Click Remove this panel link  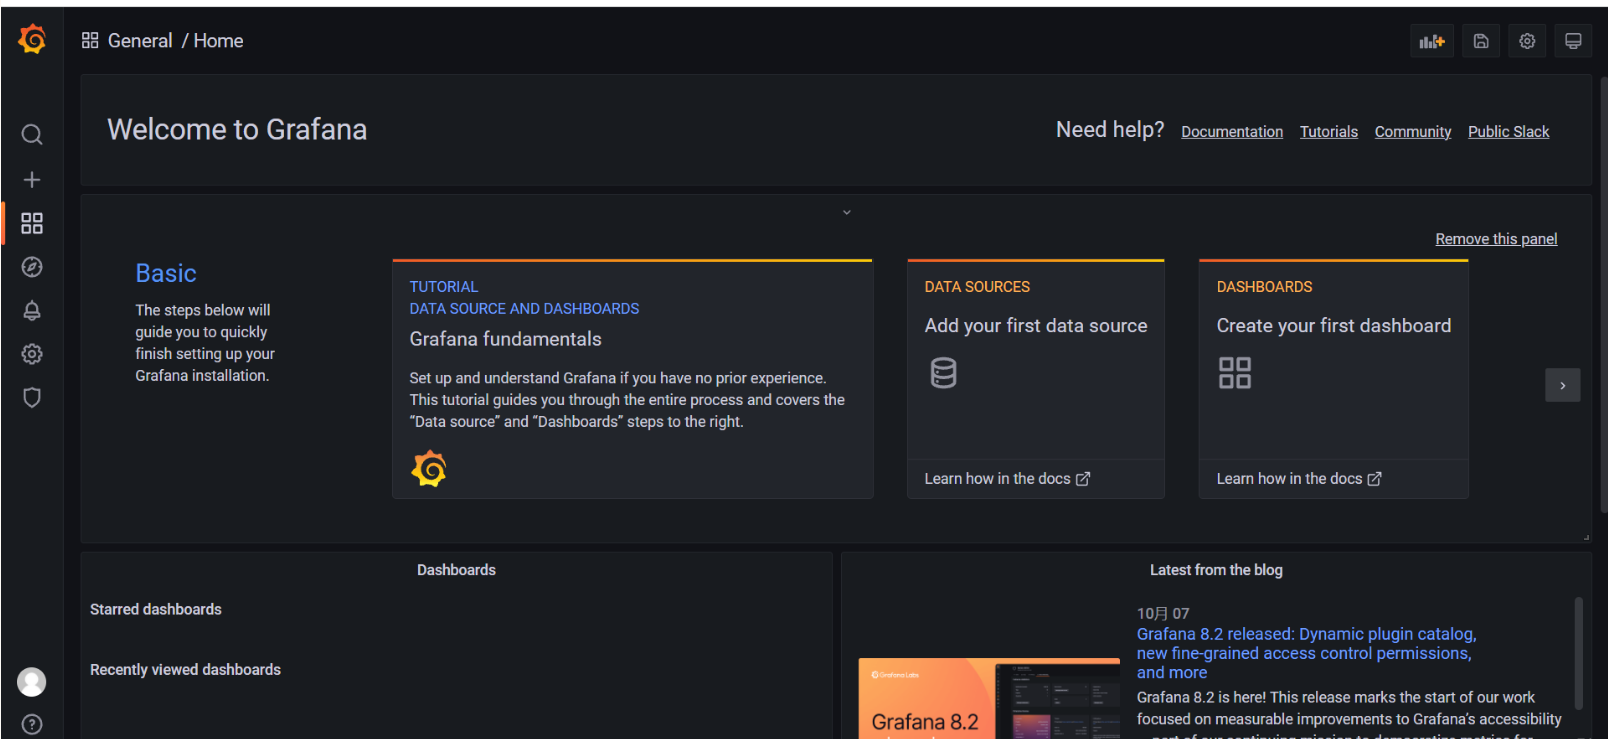(x=1497, y=239)
